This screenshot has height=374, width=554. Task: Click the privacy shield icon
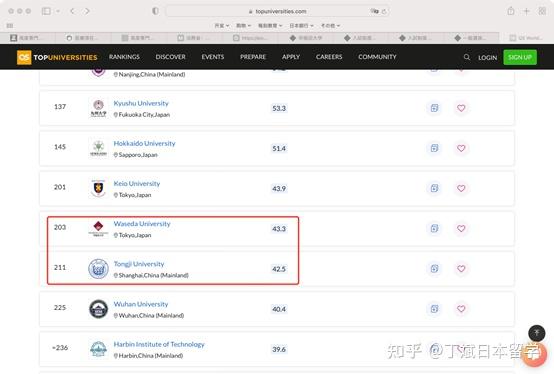coord(155,11)
